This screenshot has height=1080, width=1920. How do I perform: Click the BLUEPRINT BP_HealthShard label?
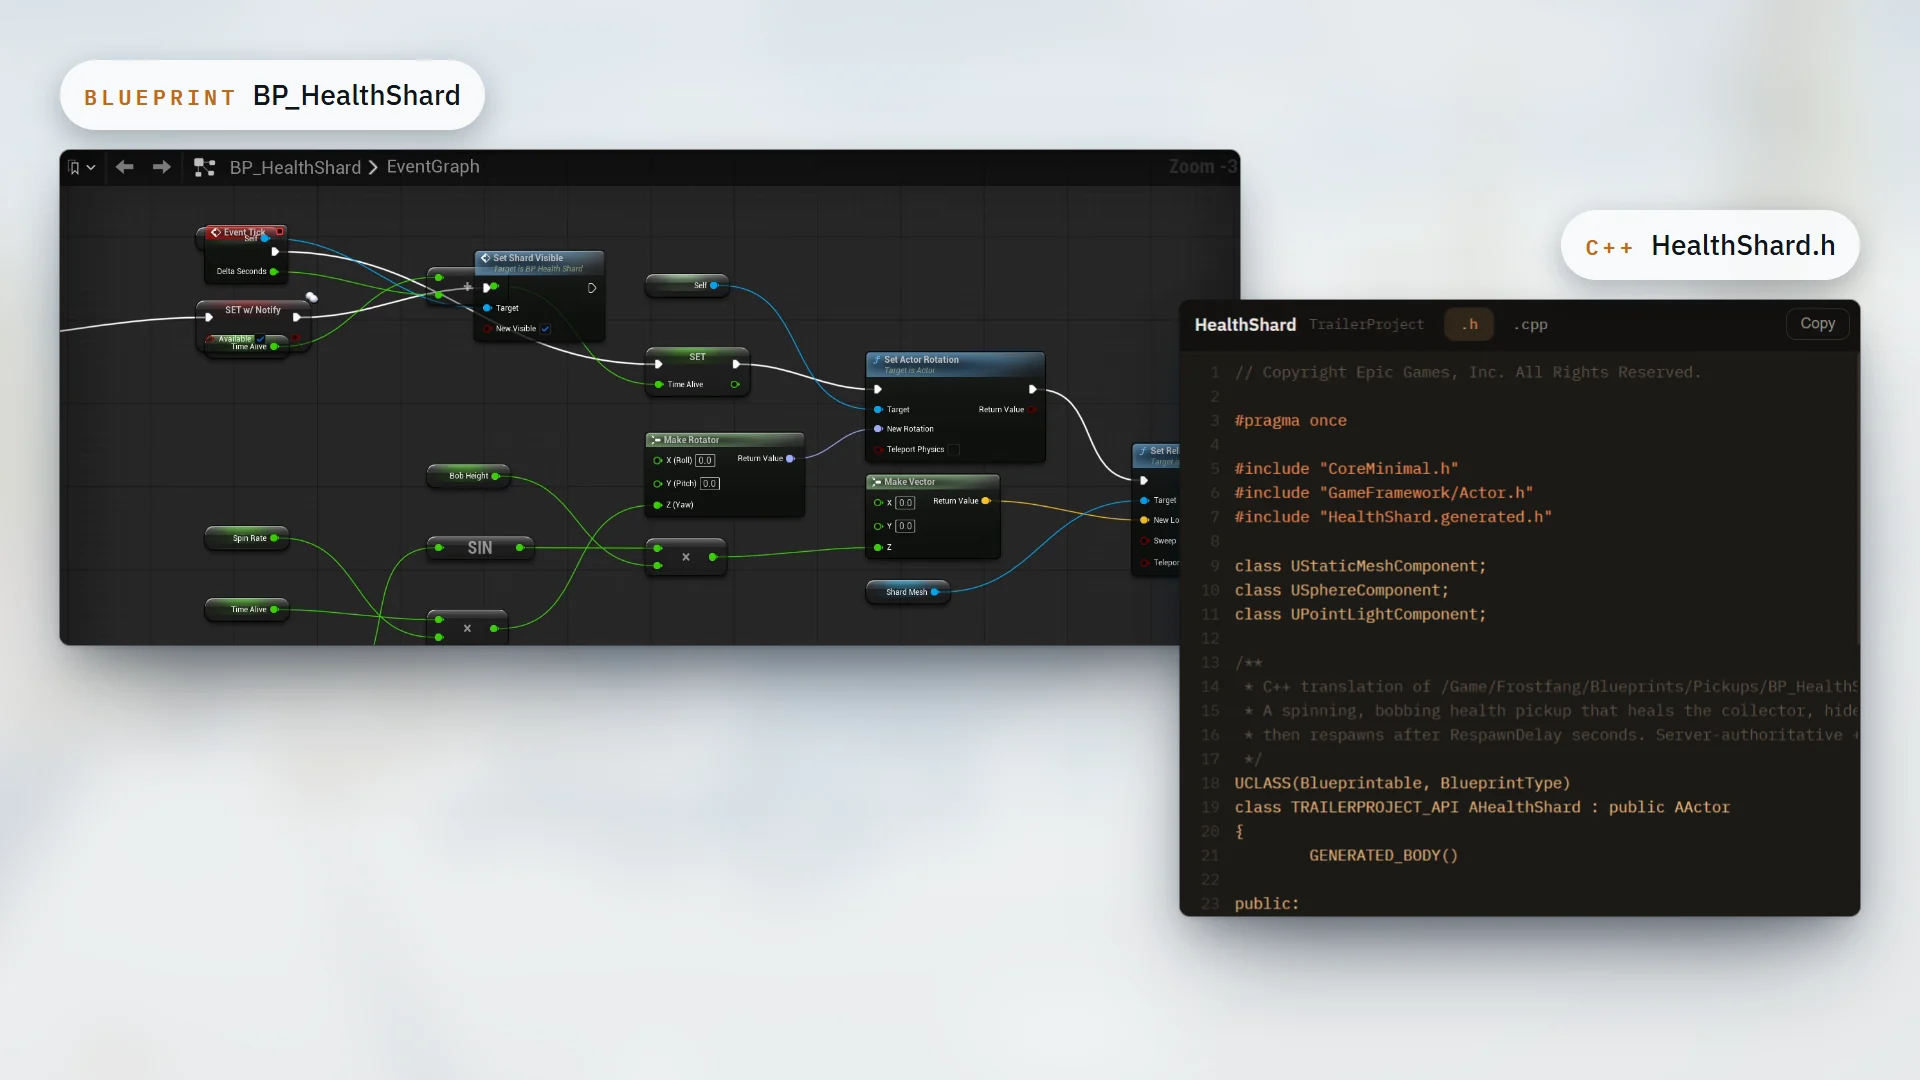[x=272, y=96]
